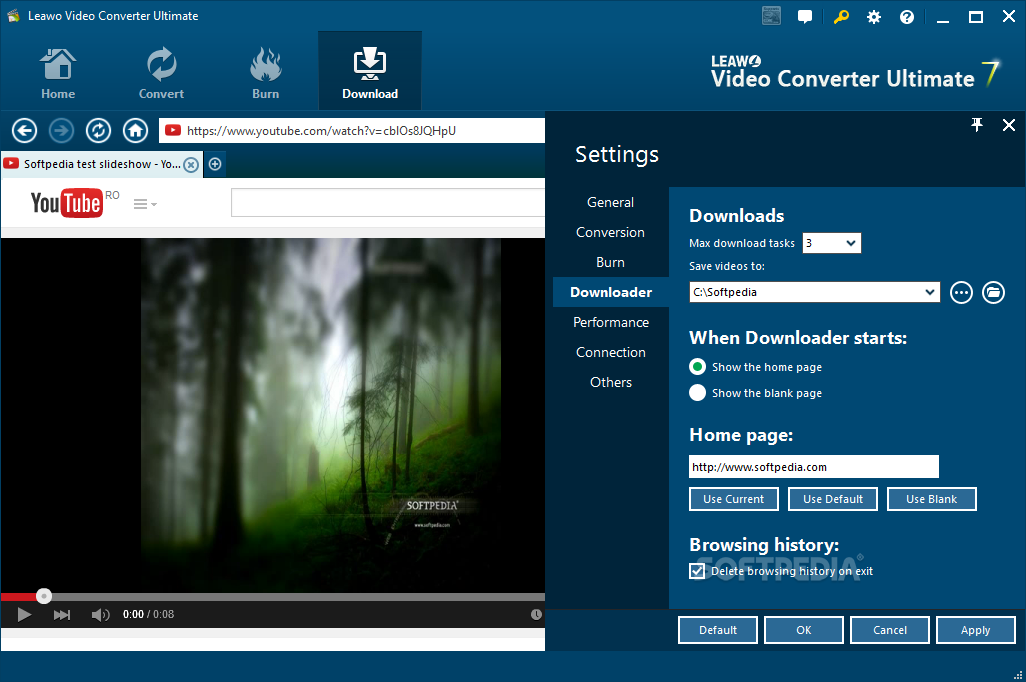Click the YouTube search box
This screenshot has height=682, width=1026.
pyautogui.click(x=388, y=203)
